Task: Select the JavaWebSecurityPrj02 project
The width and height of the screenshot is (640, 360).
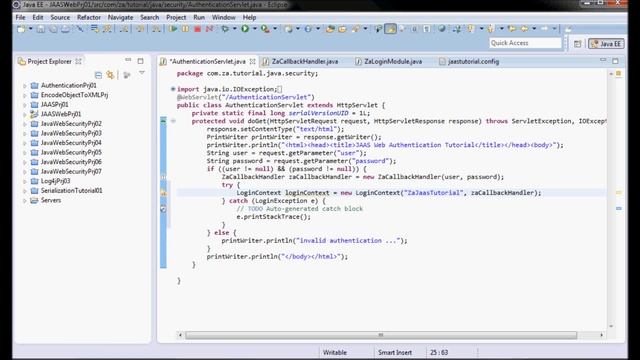Action: [x=71, y=124]
